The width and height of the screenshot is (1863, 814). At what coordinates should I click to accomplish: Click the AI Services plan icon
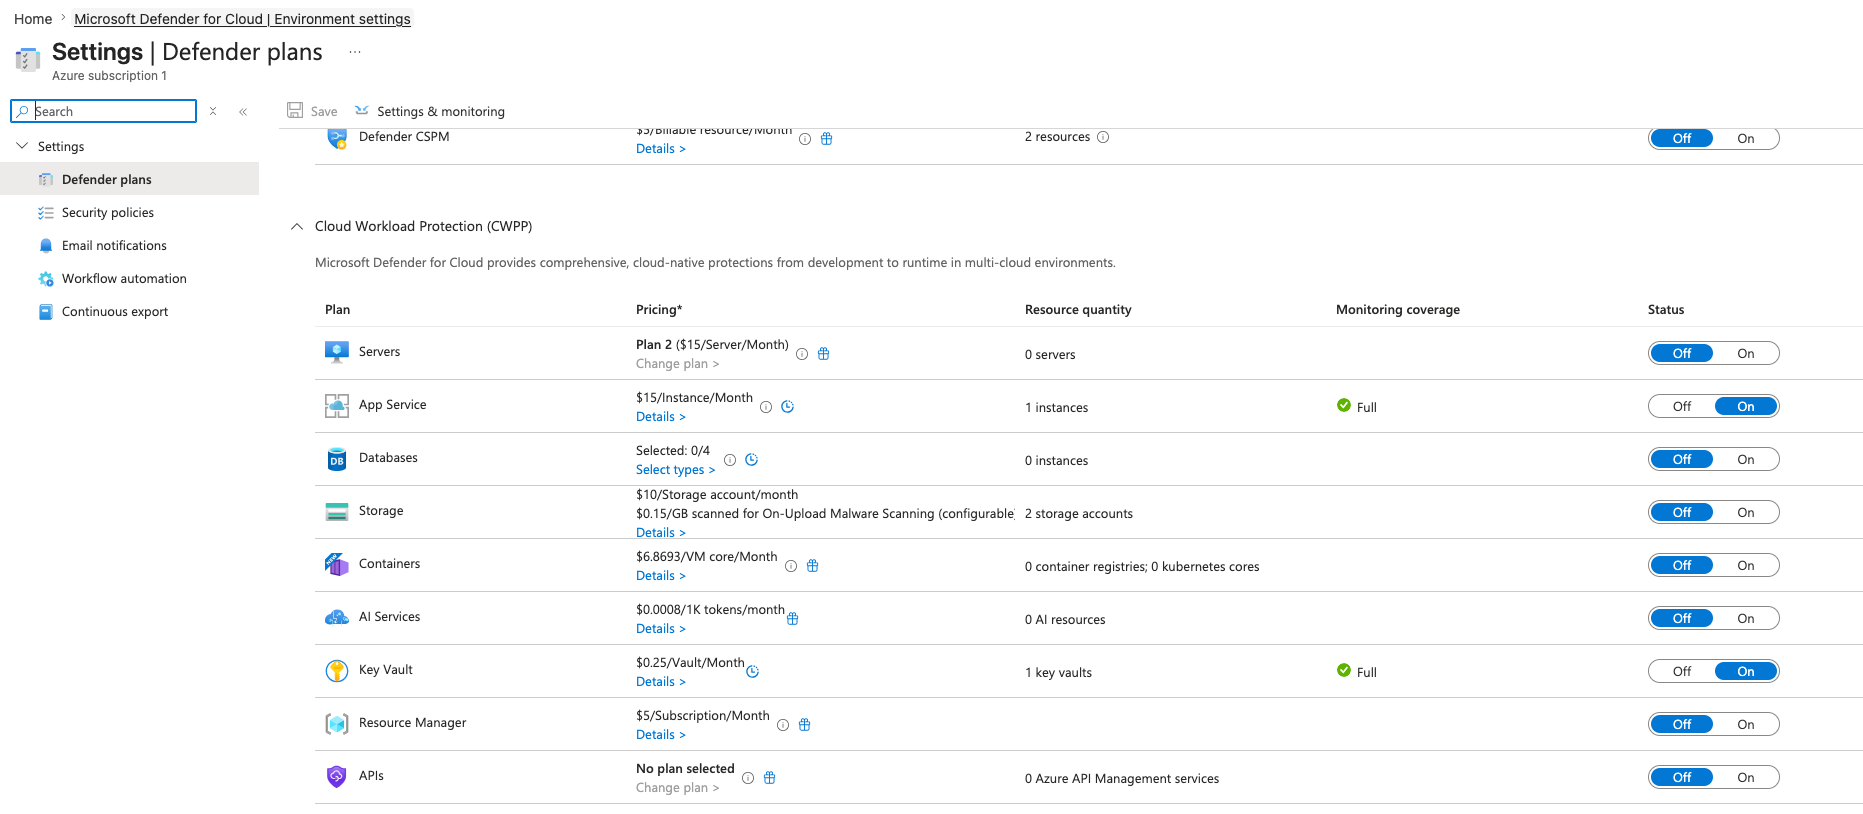pyautogui.click(x=337, y=618)
